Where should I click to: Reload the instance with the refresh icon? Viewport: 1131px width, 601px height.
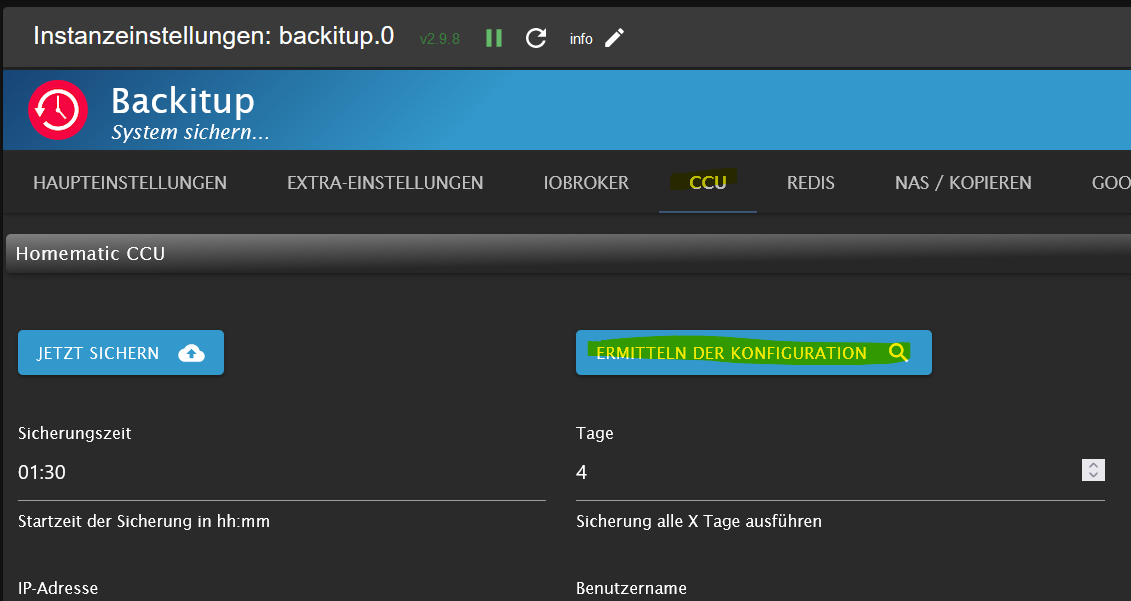click(536, 38)
